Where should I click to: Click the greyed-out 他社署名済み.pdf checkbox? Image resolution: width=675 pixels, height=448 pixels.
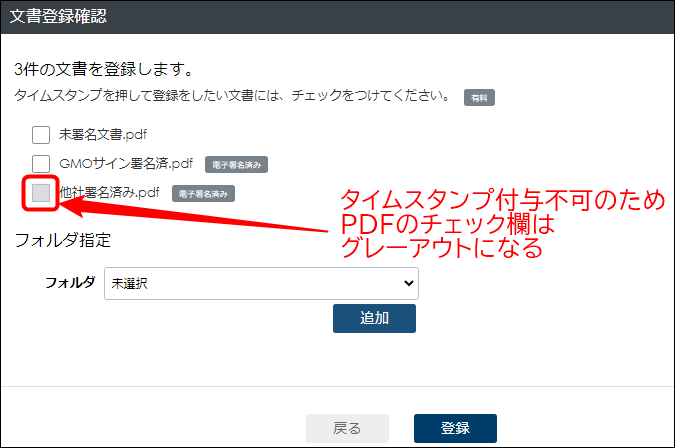41,193
